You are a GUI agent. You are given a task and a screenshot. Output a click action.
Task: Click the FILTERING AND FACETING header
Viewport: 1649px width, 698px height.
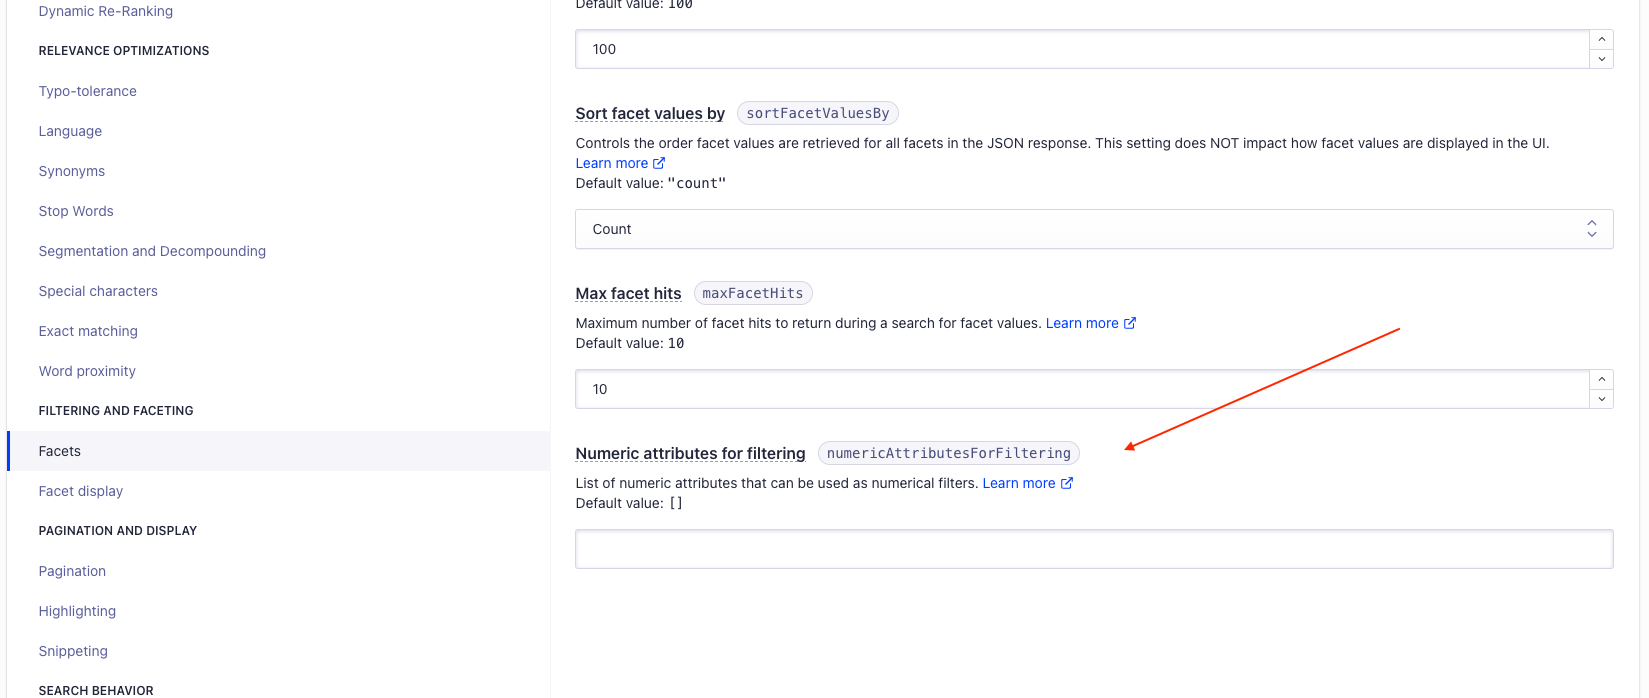[116, 411]
